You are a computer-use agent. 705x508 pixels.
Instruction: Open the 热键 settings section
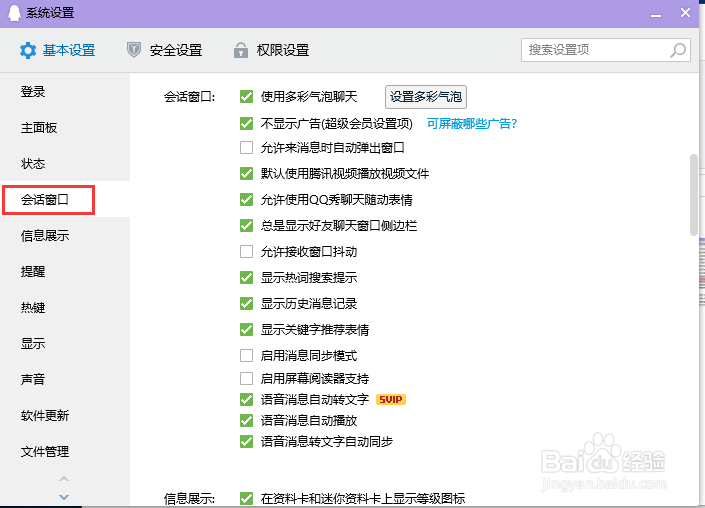click(x=33, y=307)
